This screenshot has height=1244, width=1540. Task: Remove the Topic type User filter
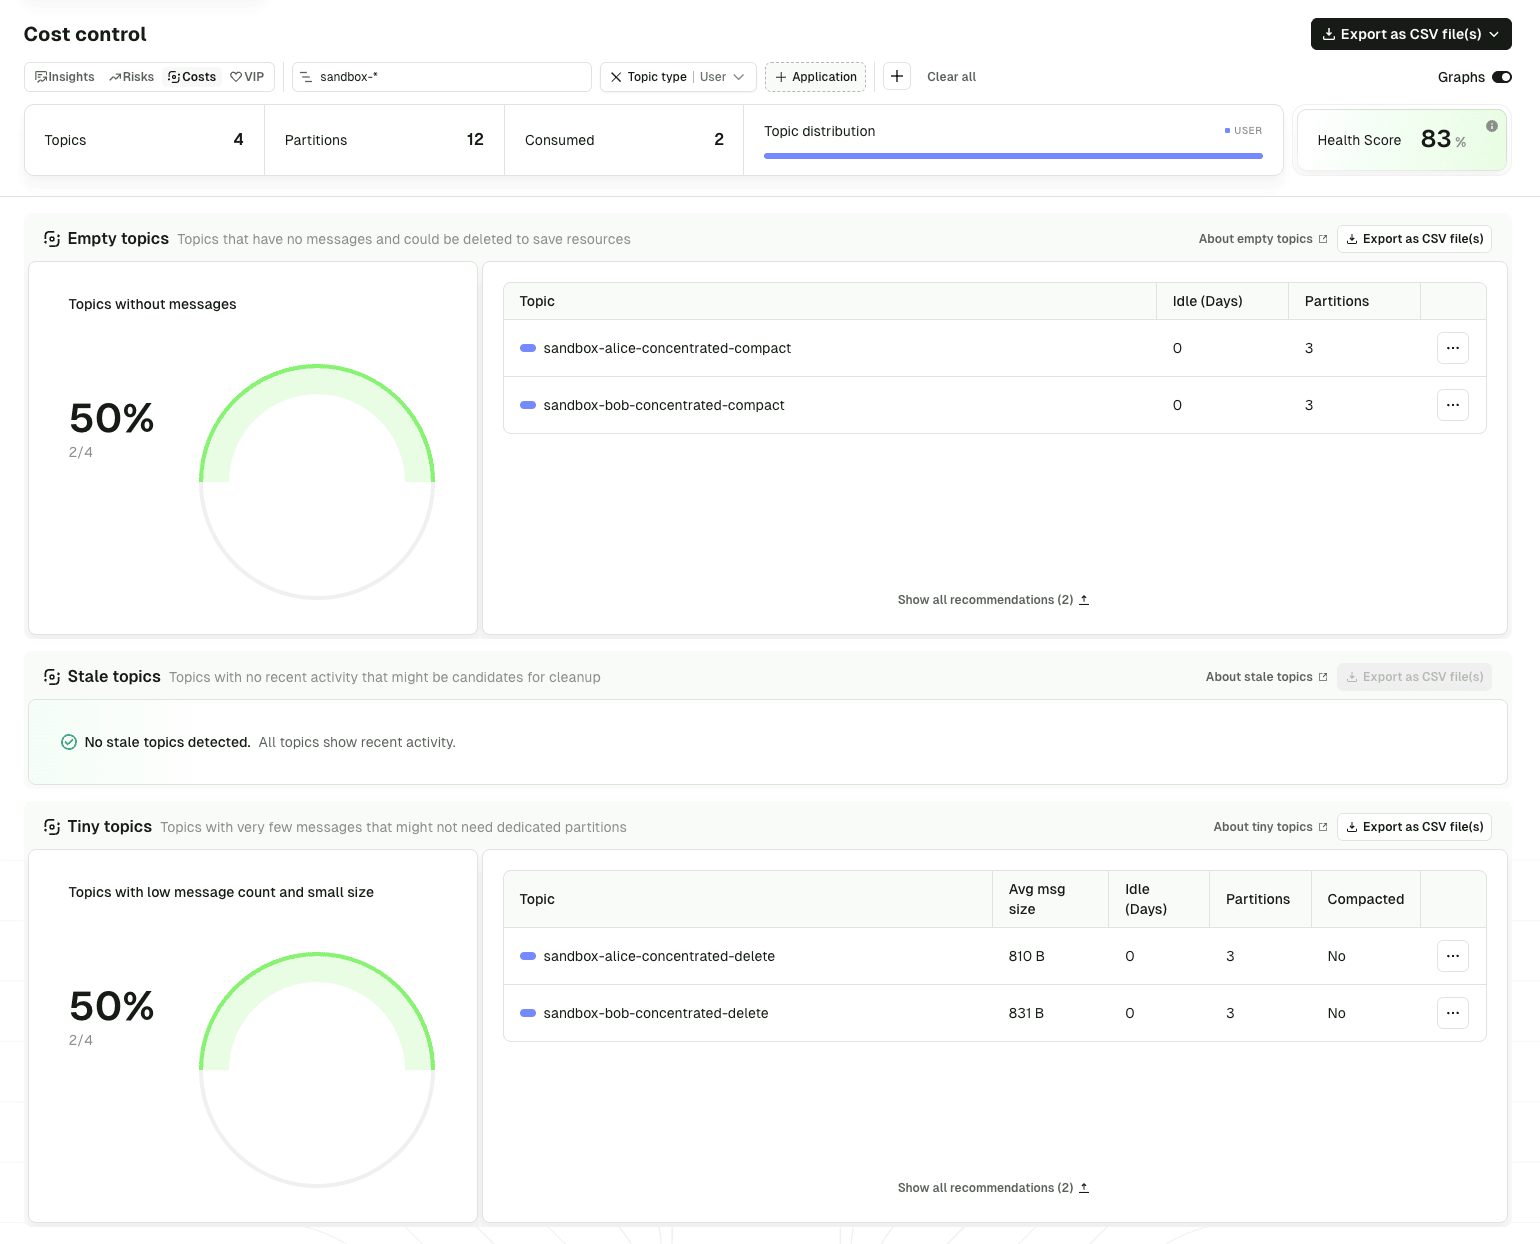pos(616,77)
